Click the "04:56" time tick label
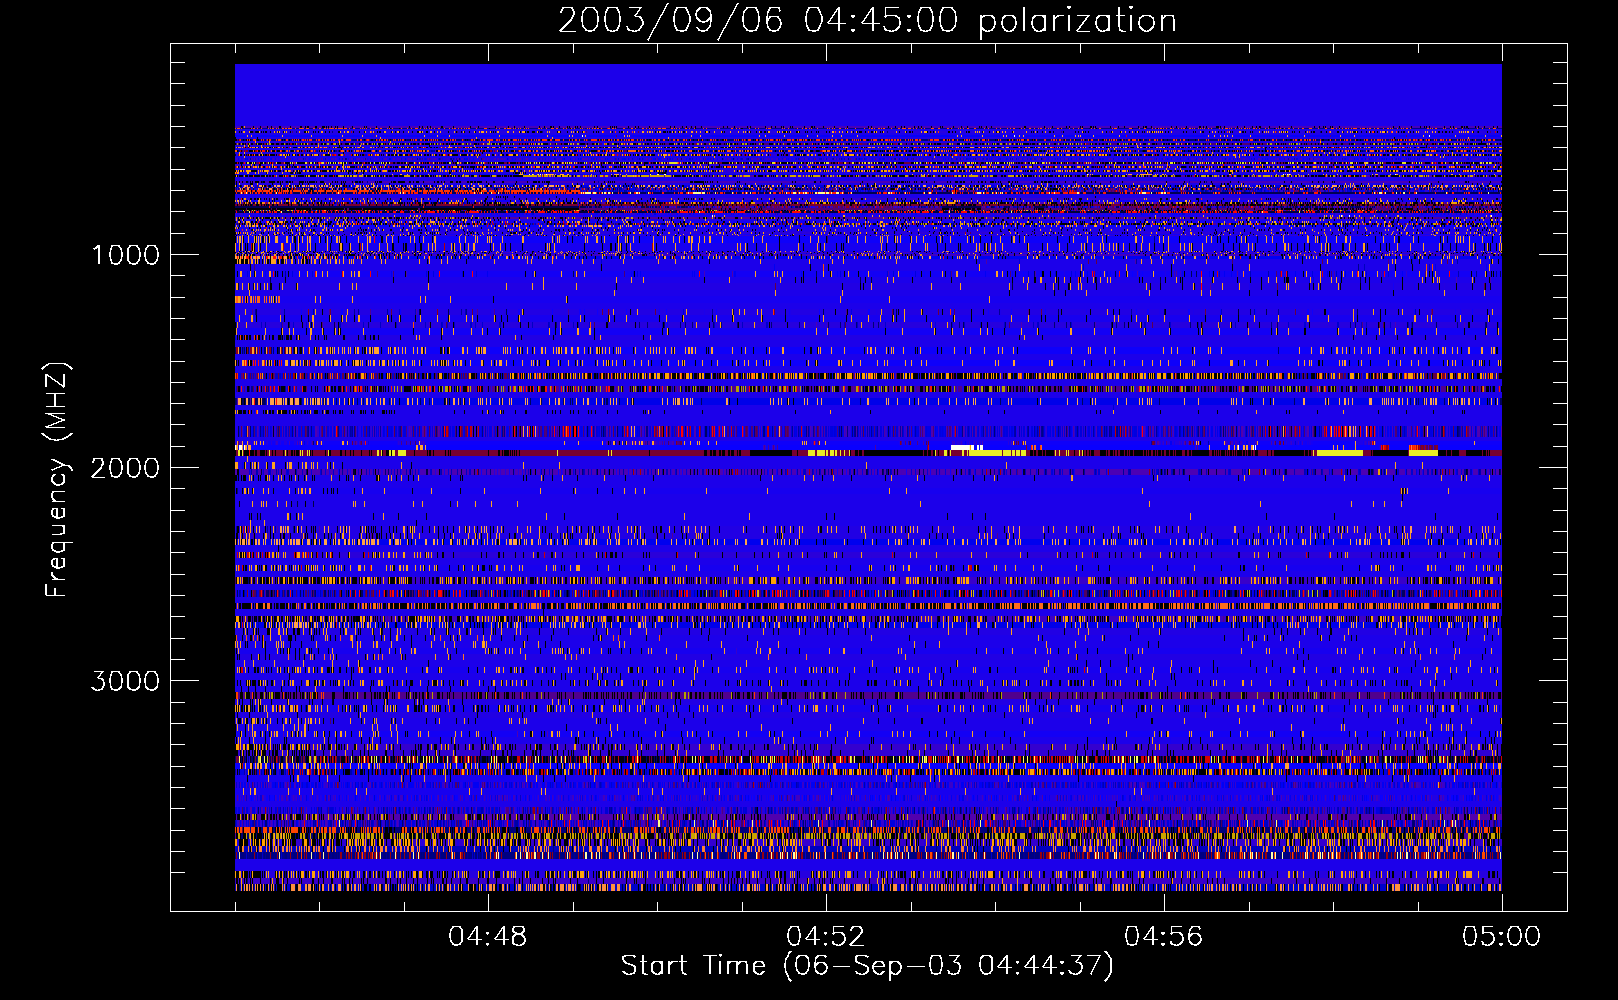 click(x=1163, y=937)
